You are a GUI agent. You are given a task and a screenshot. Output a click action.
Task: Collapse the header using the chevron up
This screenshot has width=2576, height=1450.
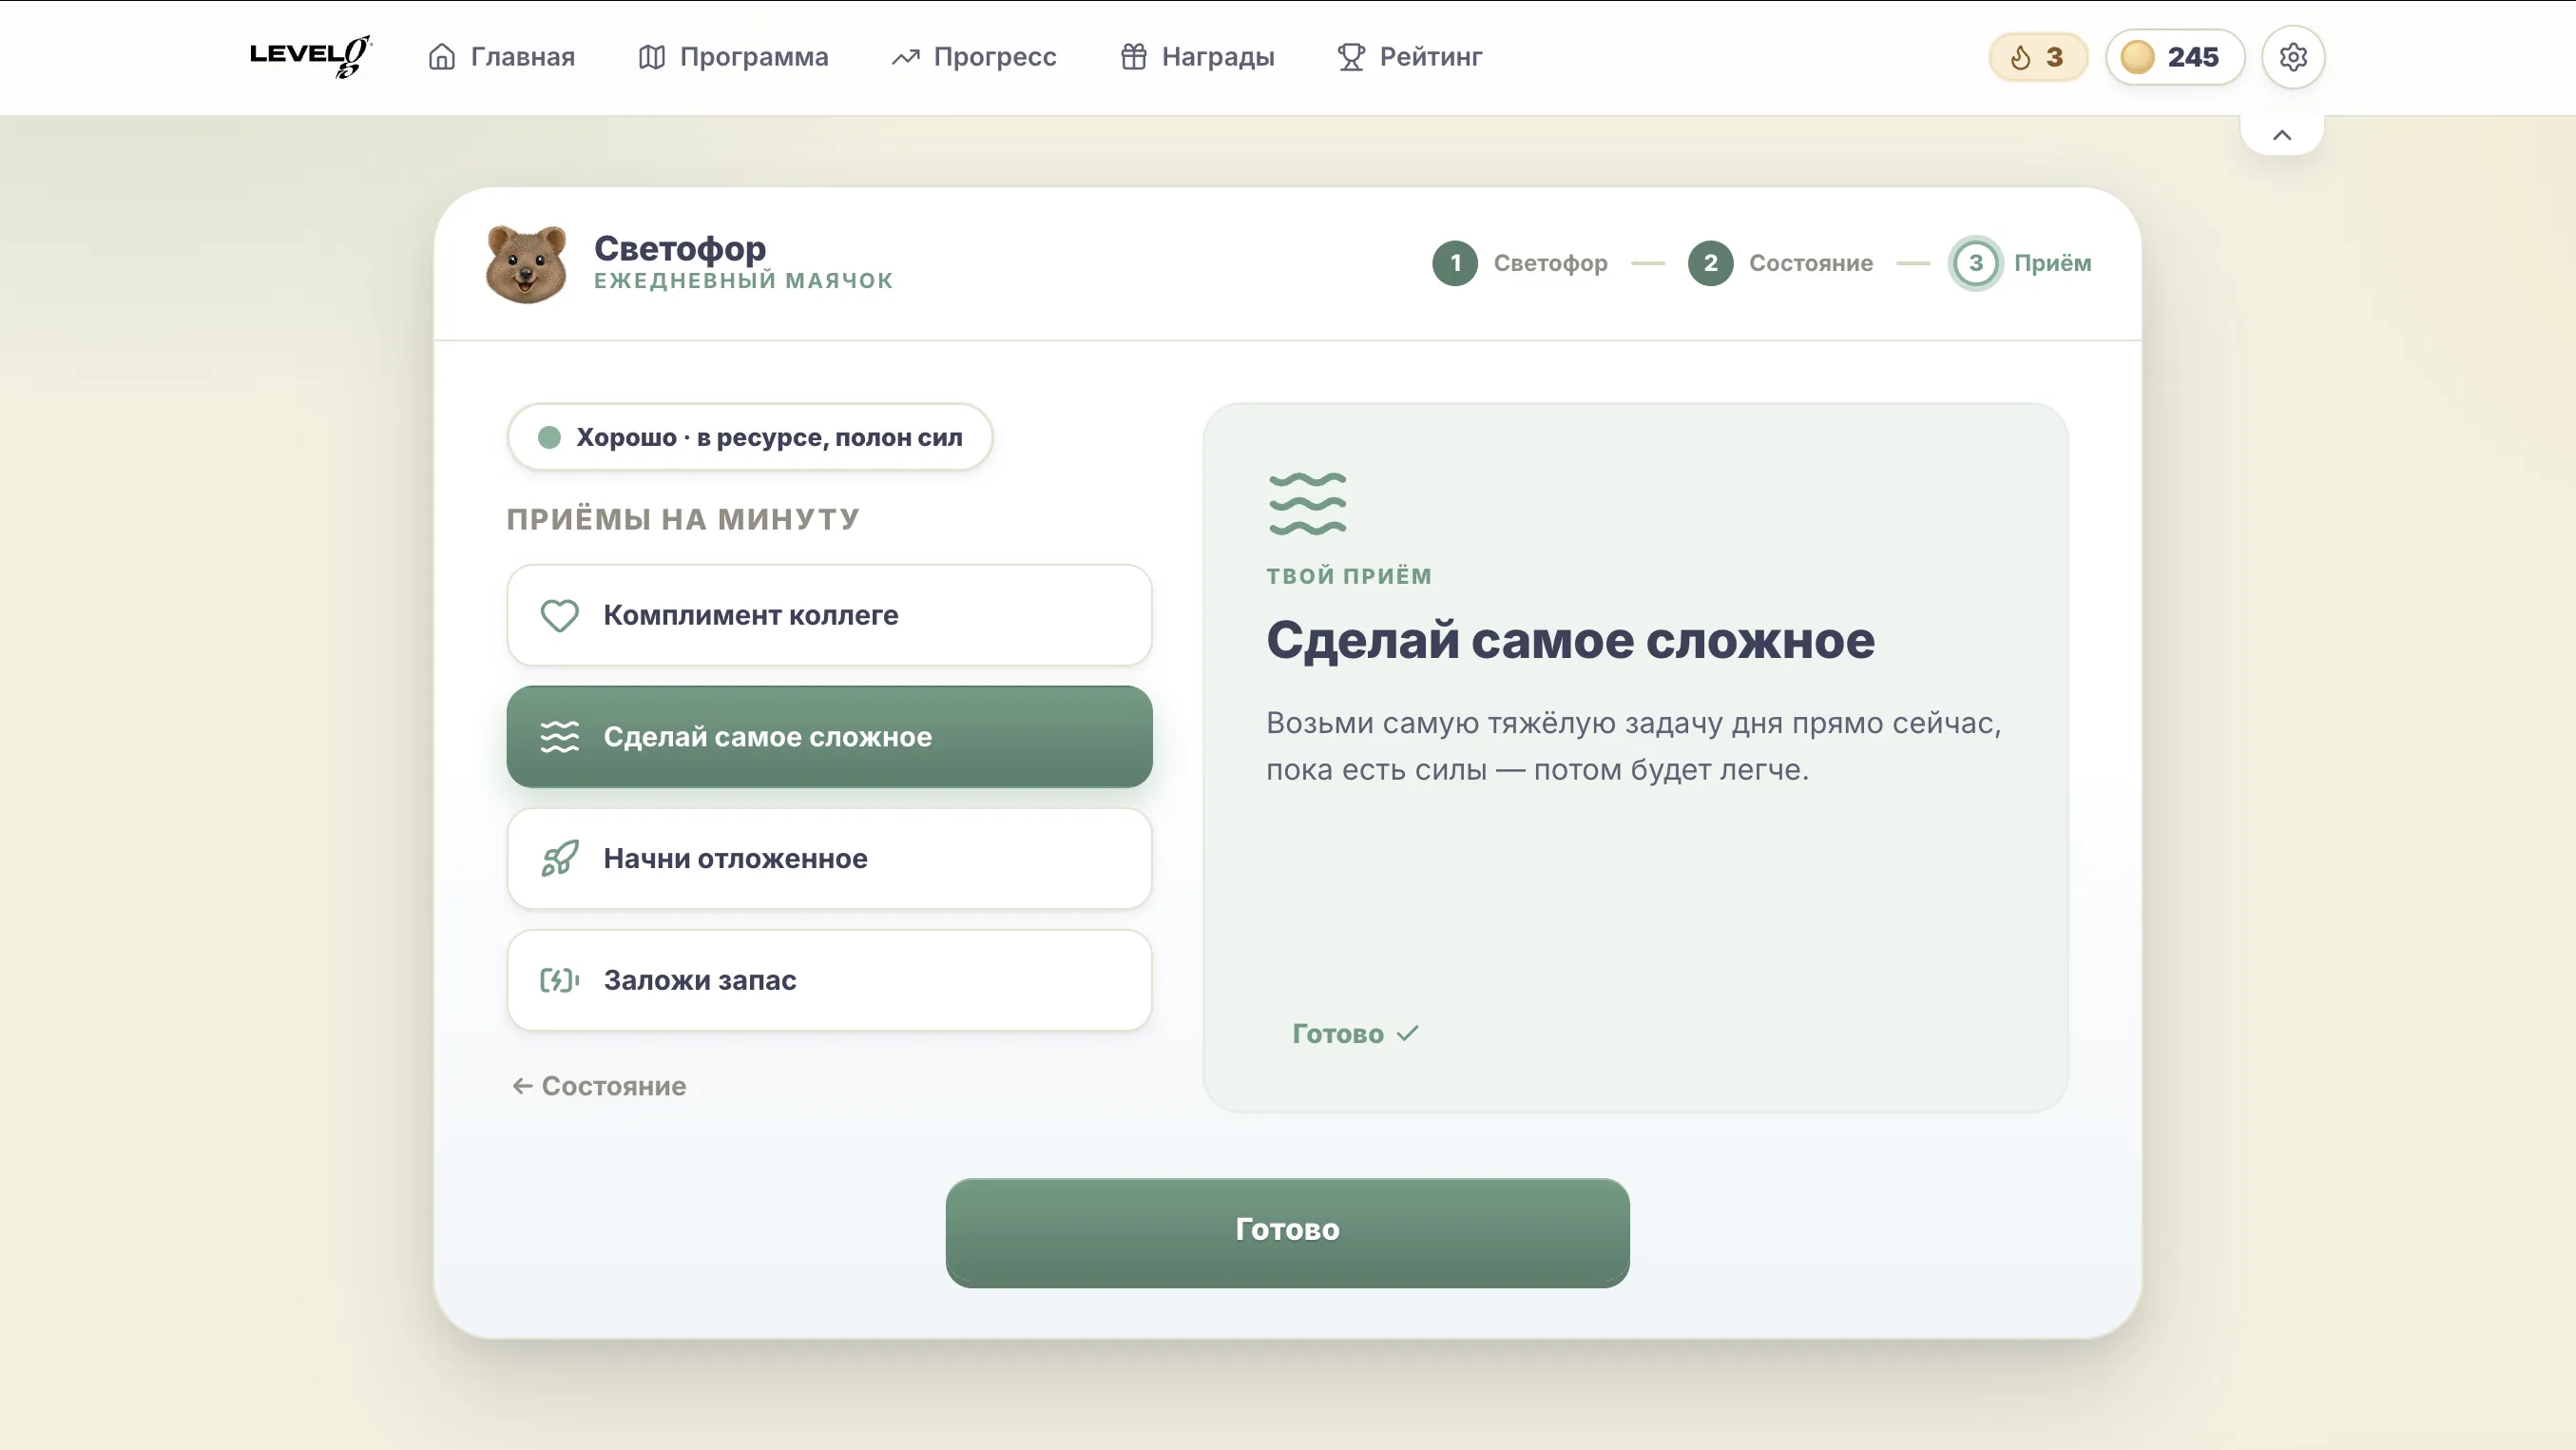[2281, 135]
